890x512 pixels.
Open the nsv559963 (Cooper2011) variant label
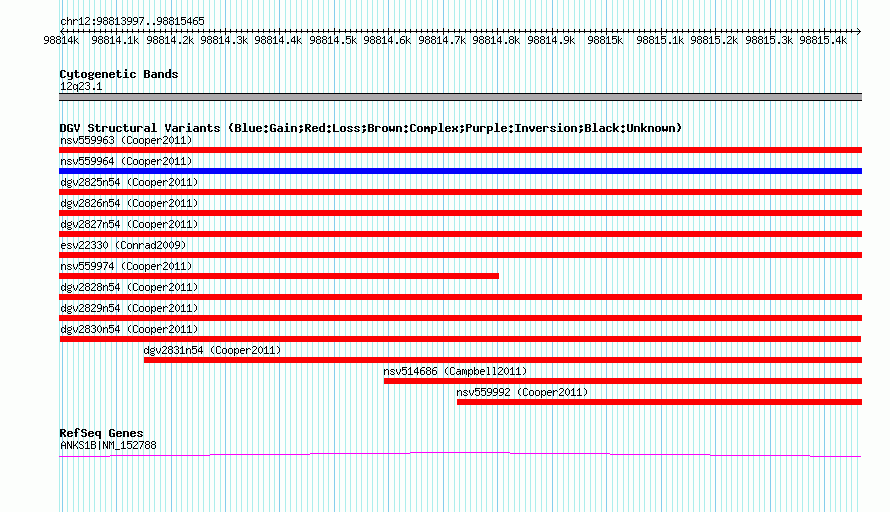click(x=126, y=140)
